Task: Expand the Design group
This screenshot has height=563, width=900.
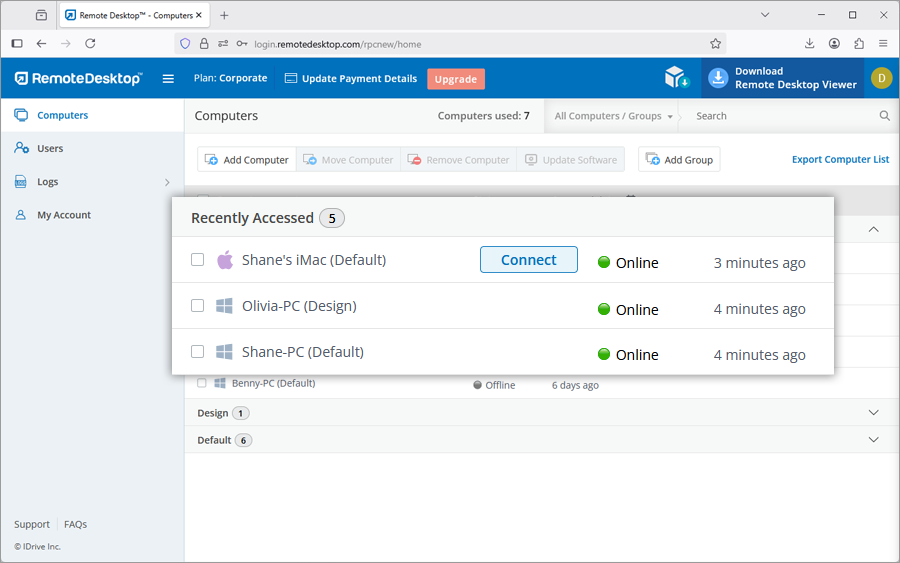Action: click(x=873, y=413)
